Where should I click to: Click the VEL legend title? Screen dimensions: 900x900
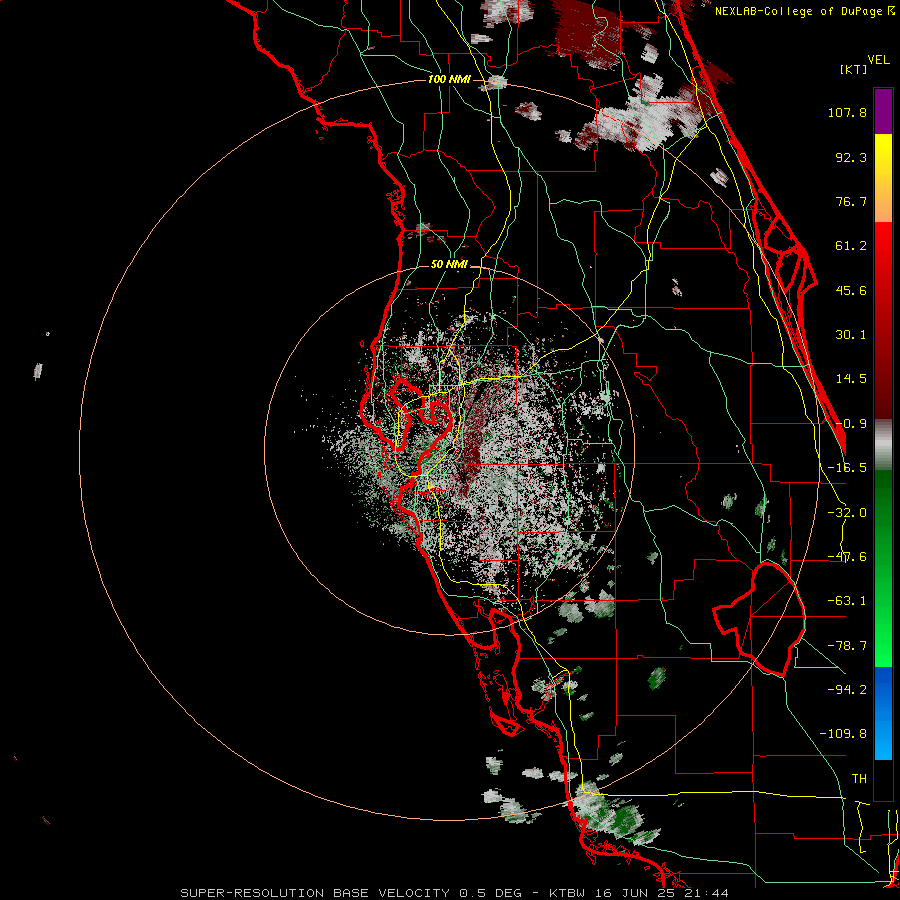tap(878, 60)
